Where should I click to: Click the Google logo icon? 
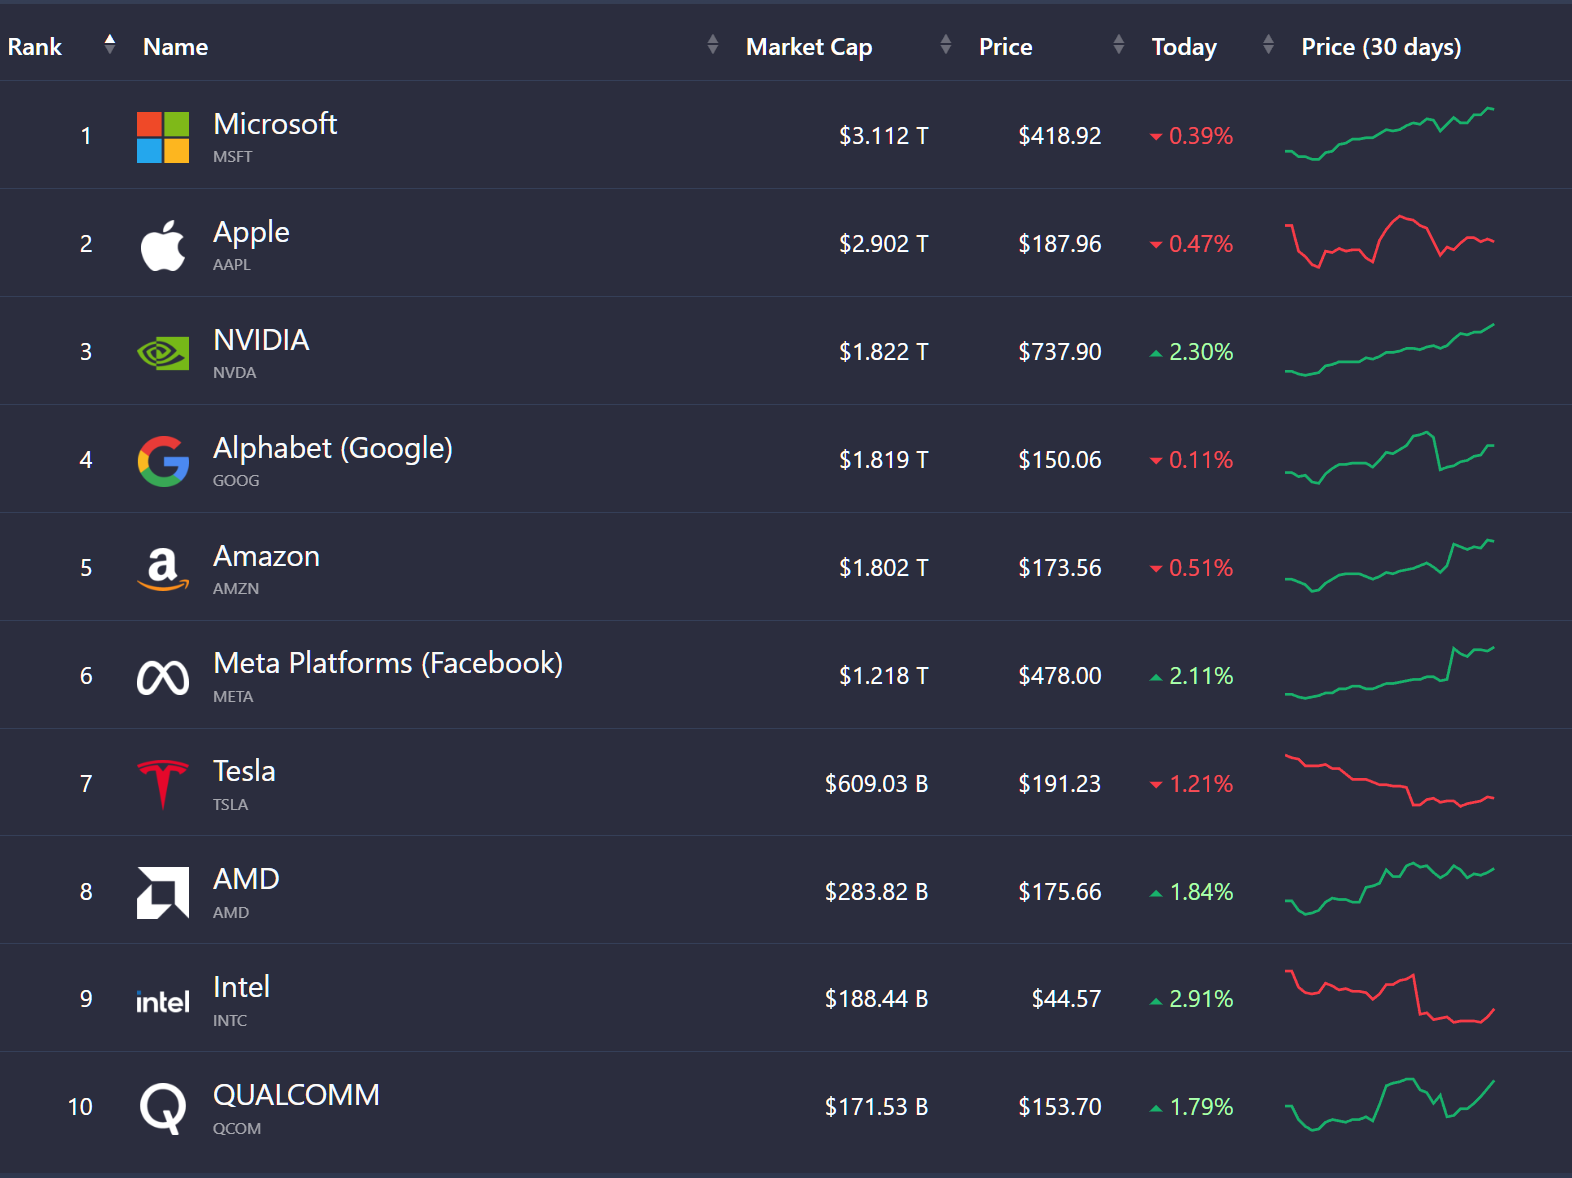click(x=163, y=461)
